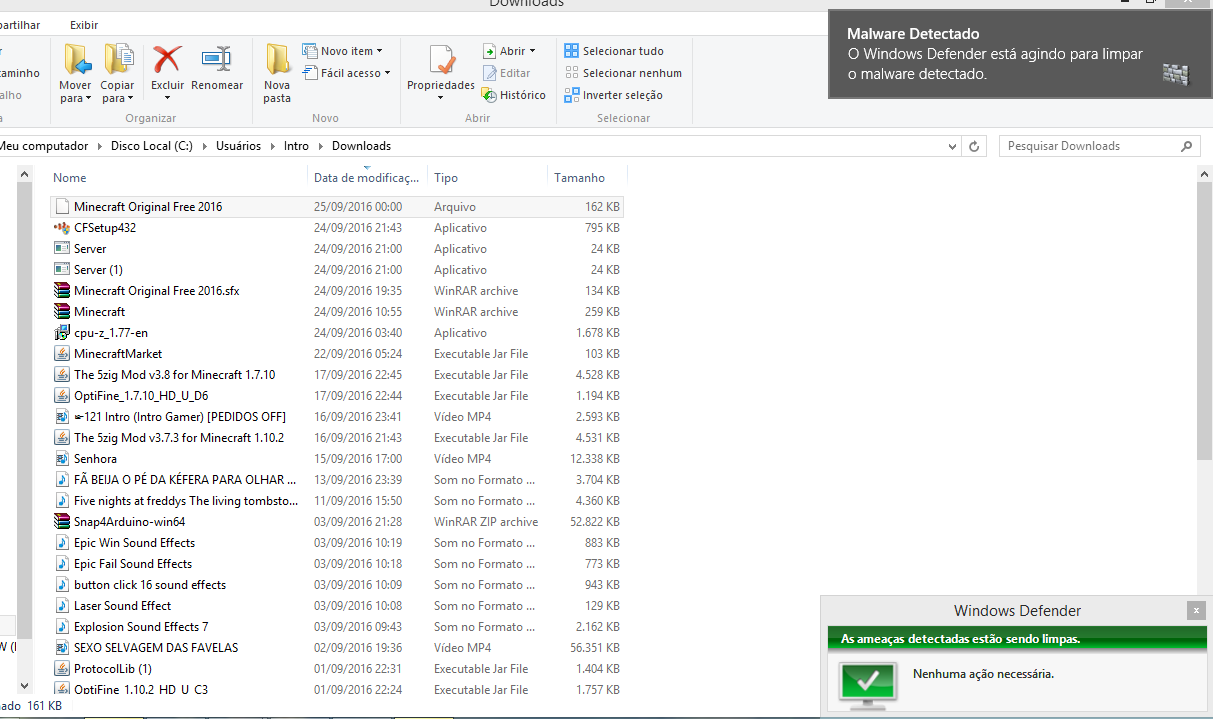
Task: Click the Downloads breadcrumb
Action: tap(361, 146)
